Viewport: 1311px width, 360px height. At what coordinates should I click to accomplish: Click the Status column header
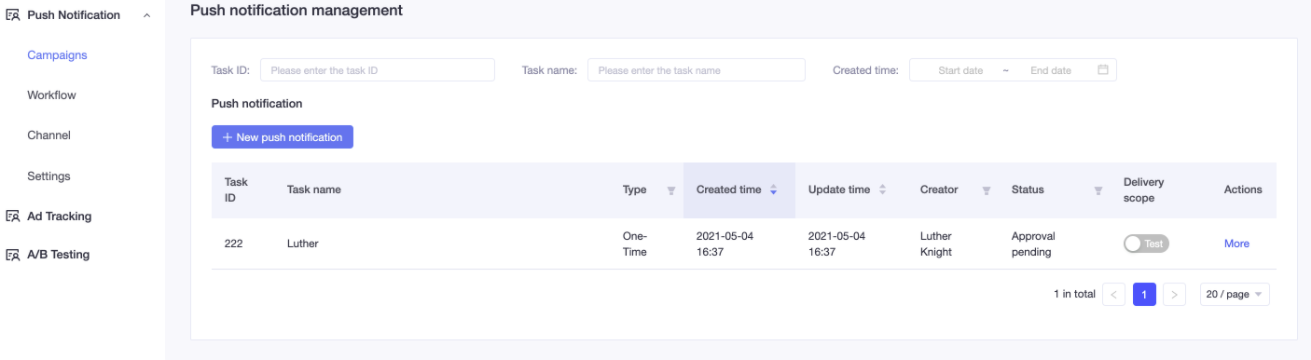tap(1028, 190)
